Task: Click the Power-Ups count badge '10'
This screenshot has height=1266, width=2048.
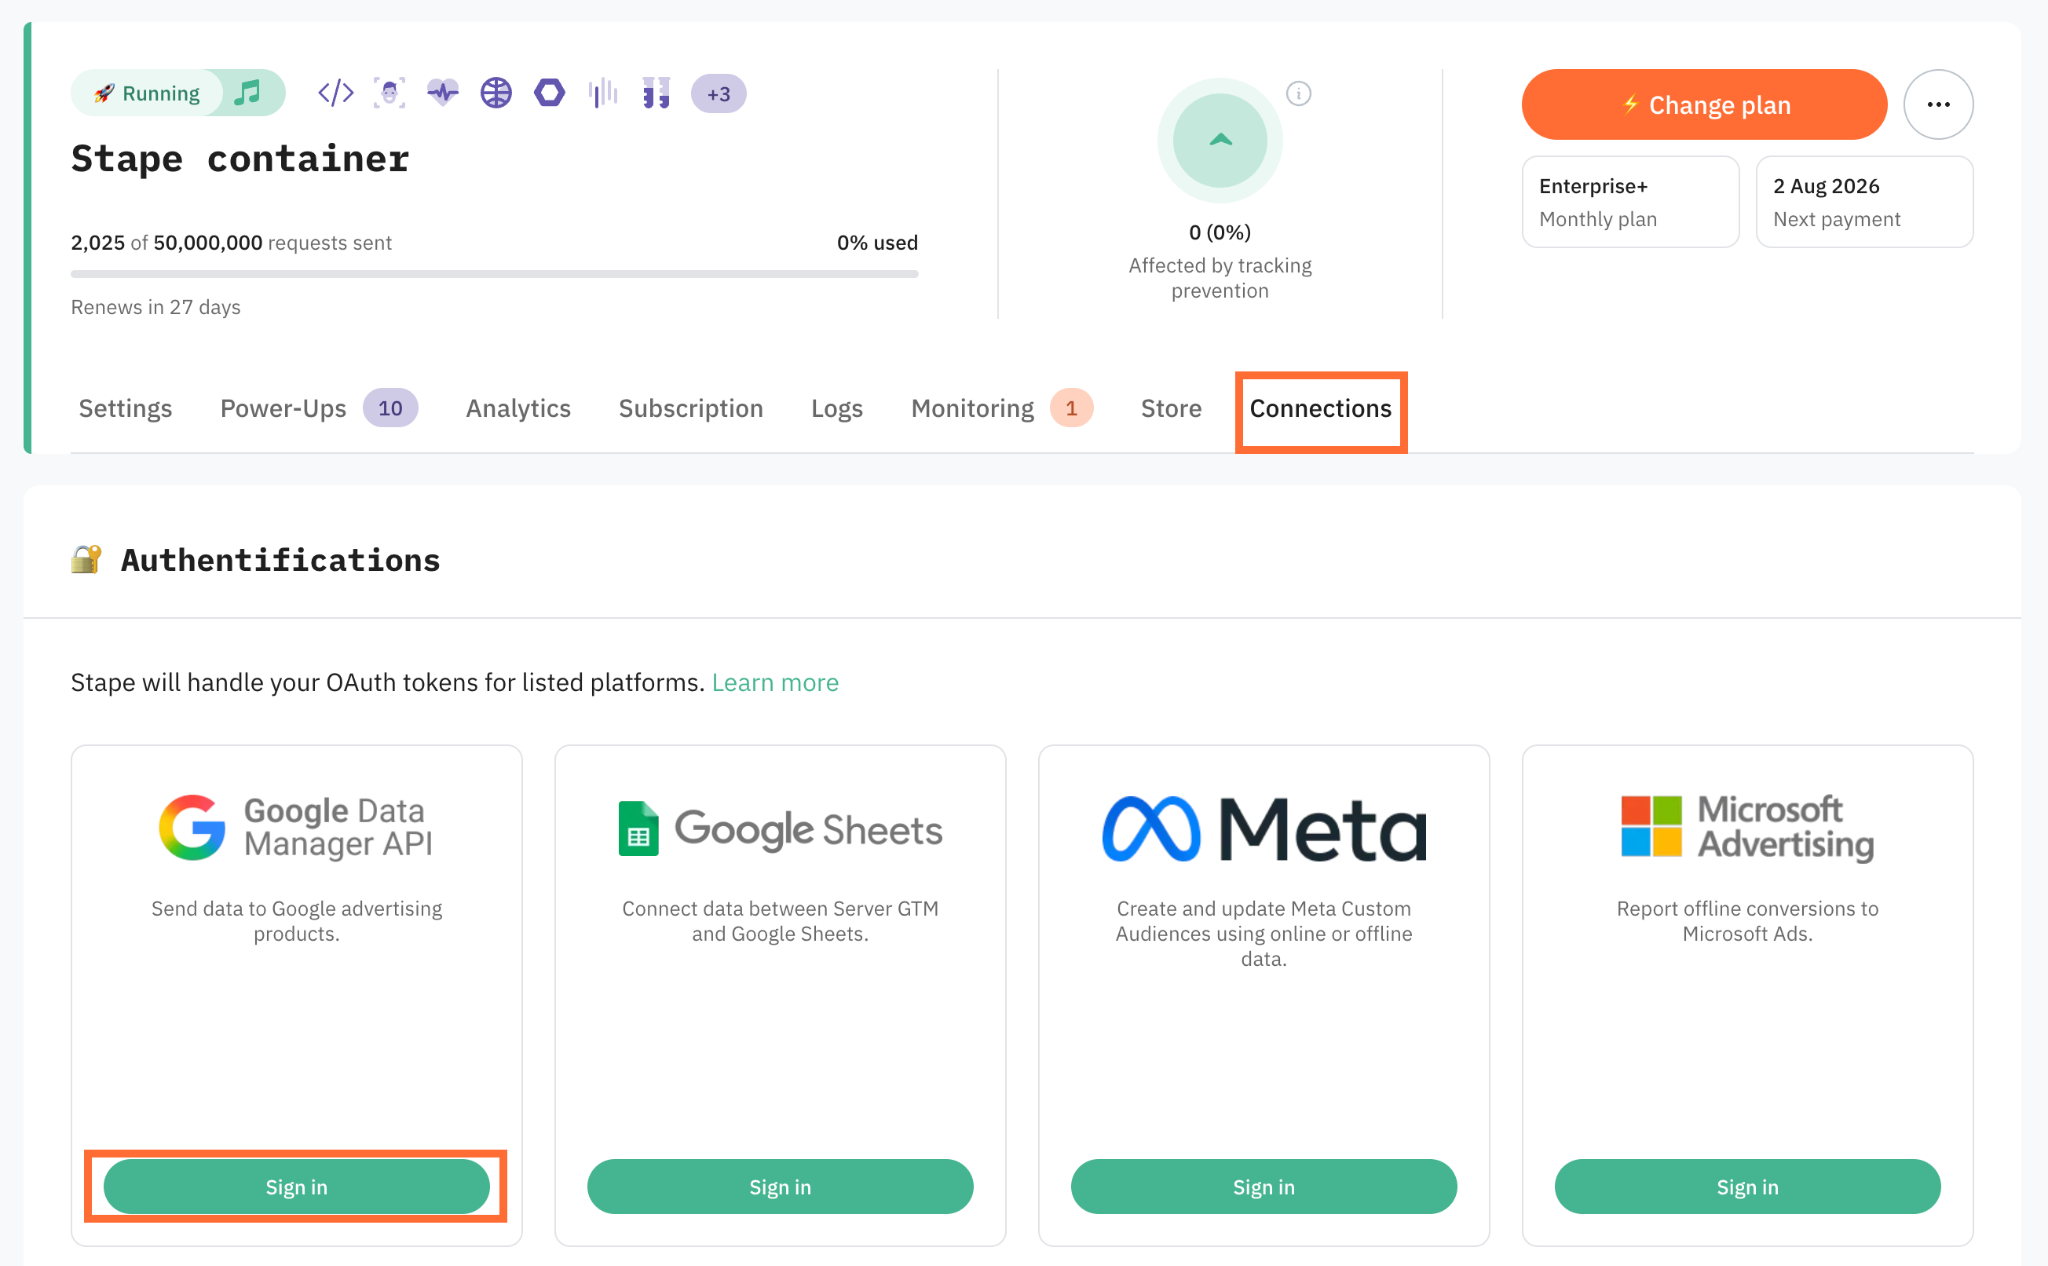Action: coord(390,408)
